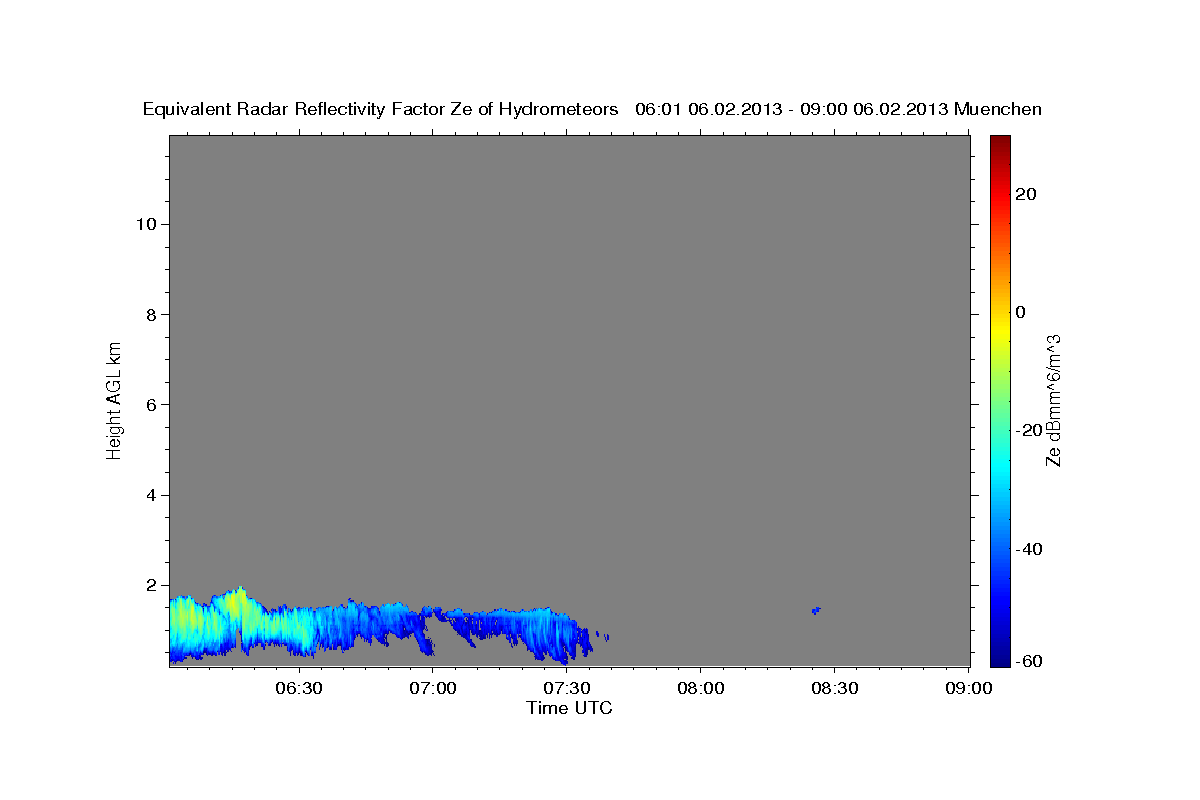
Task: Click the '08:30' time tick label
Action: [x=835, y=689]
